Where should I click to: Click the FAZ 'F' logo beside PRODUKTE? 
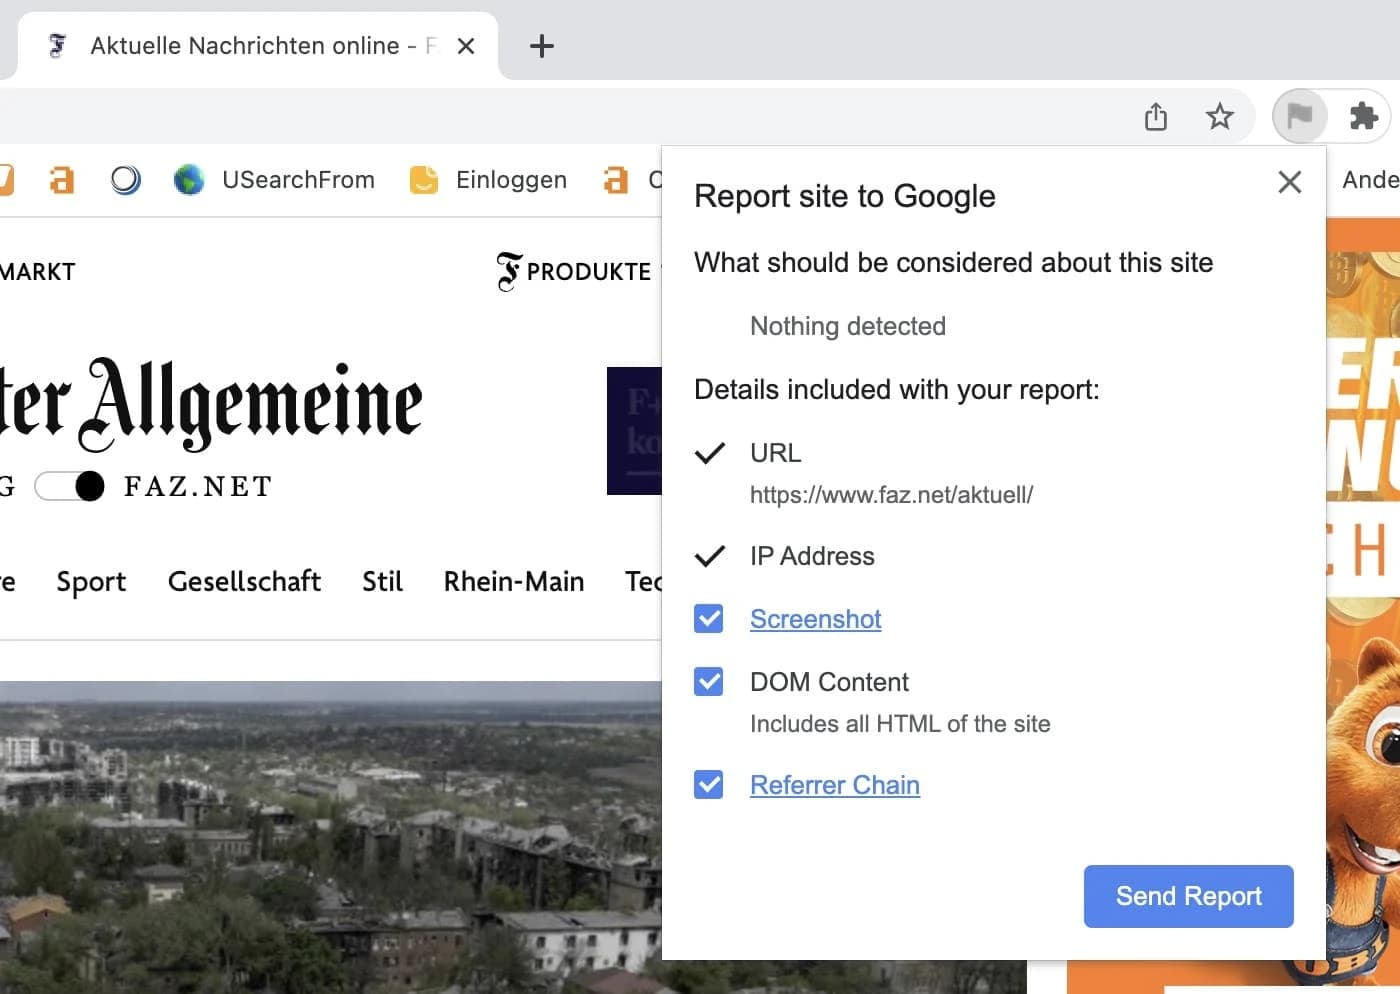(x=507, y=271)
